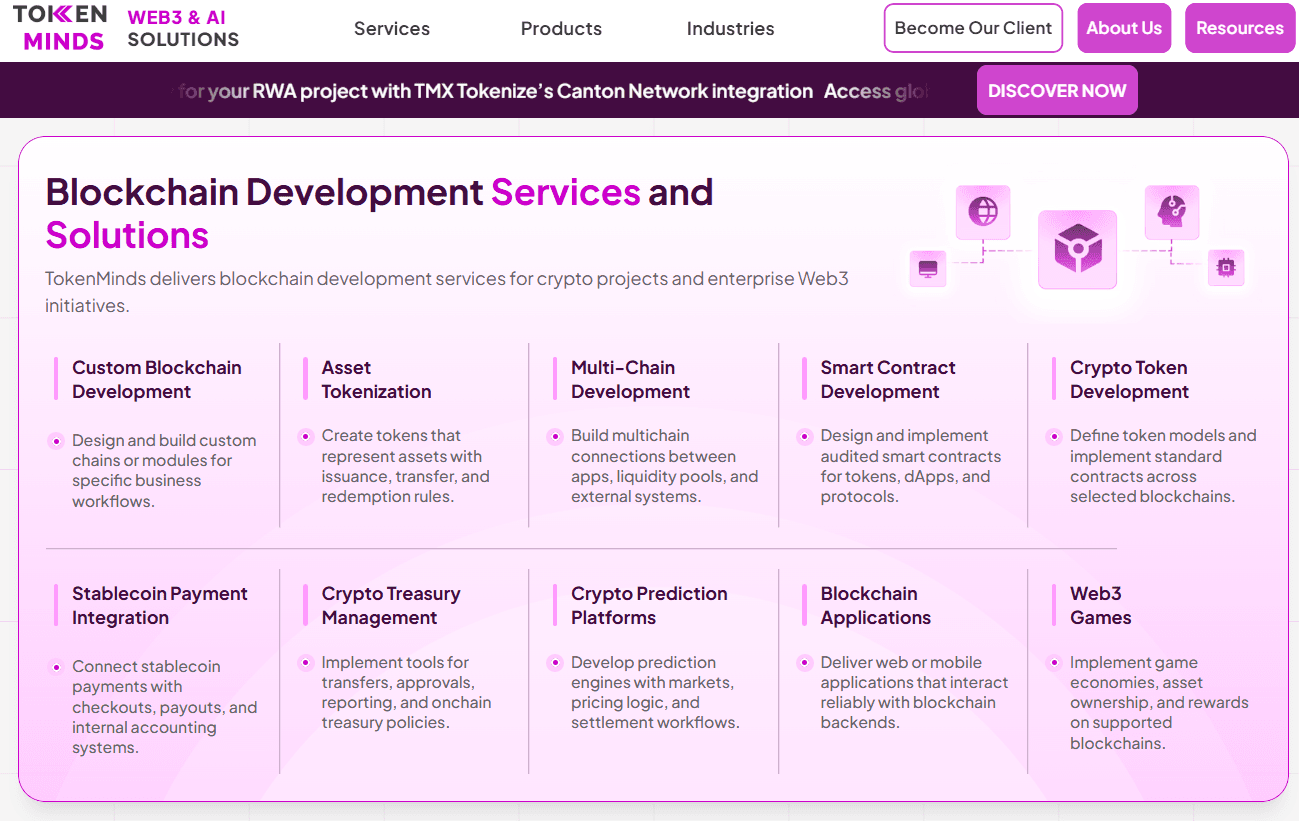Click the bullet icon beside Multi-Chain description
1299x821 pixels.
(554, 436)
